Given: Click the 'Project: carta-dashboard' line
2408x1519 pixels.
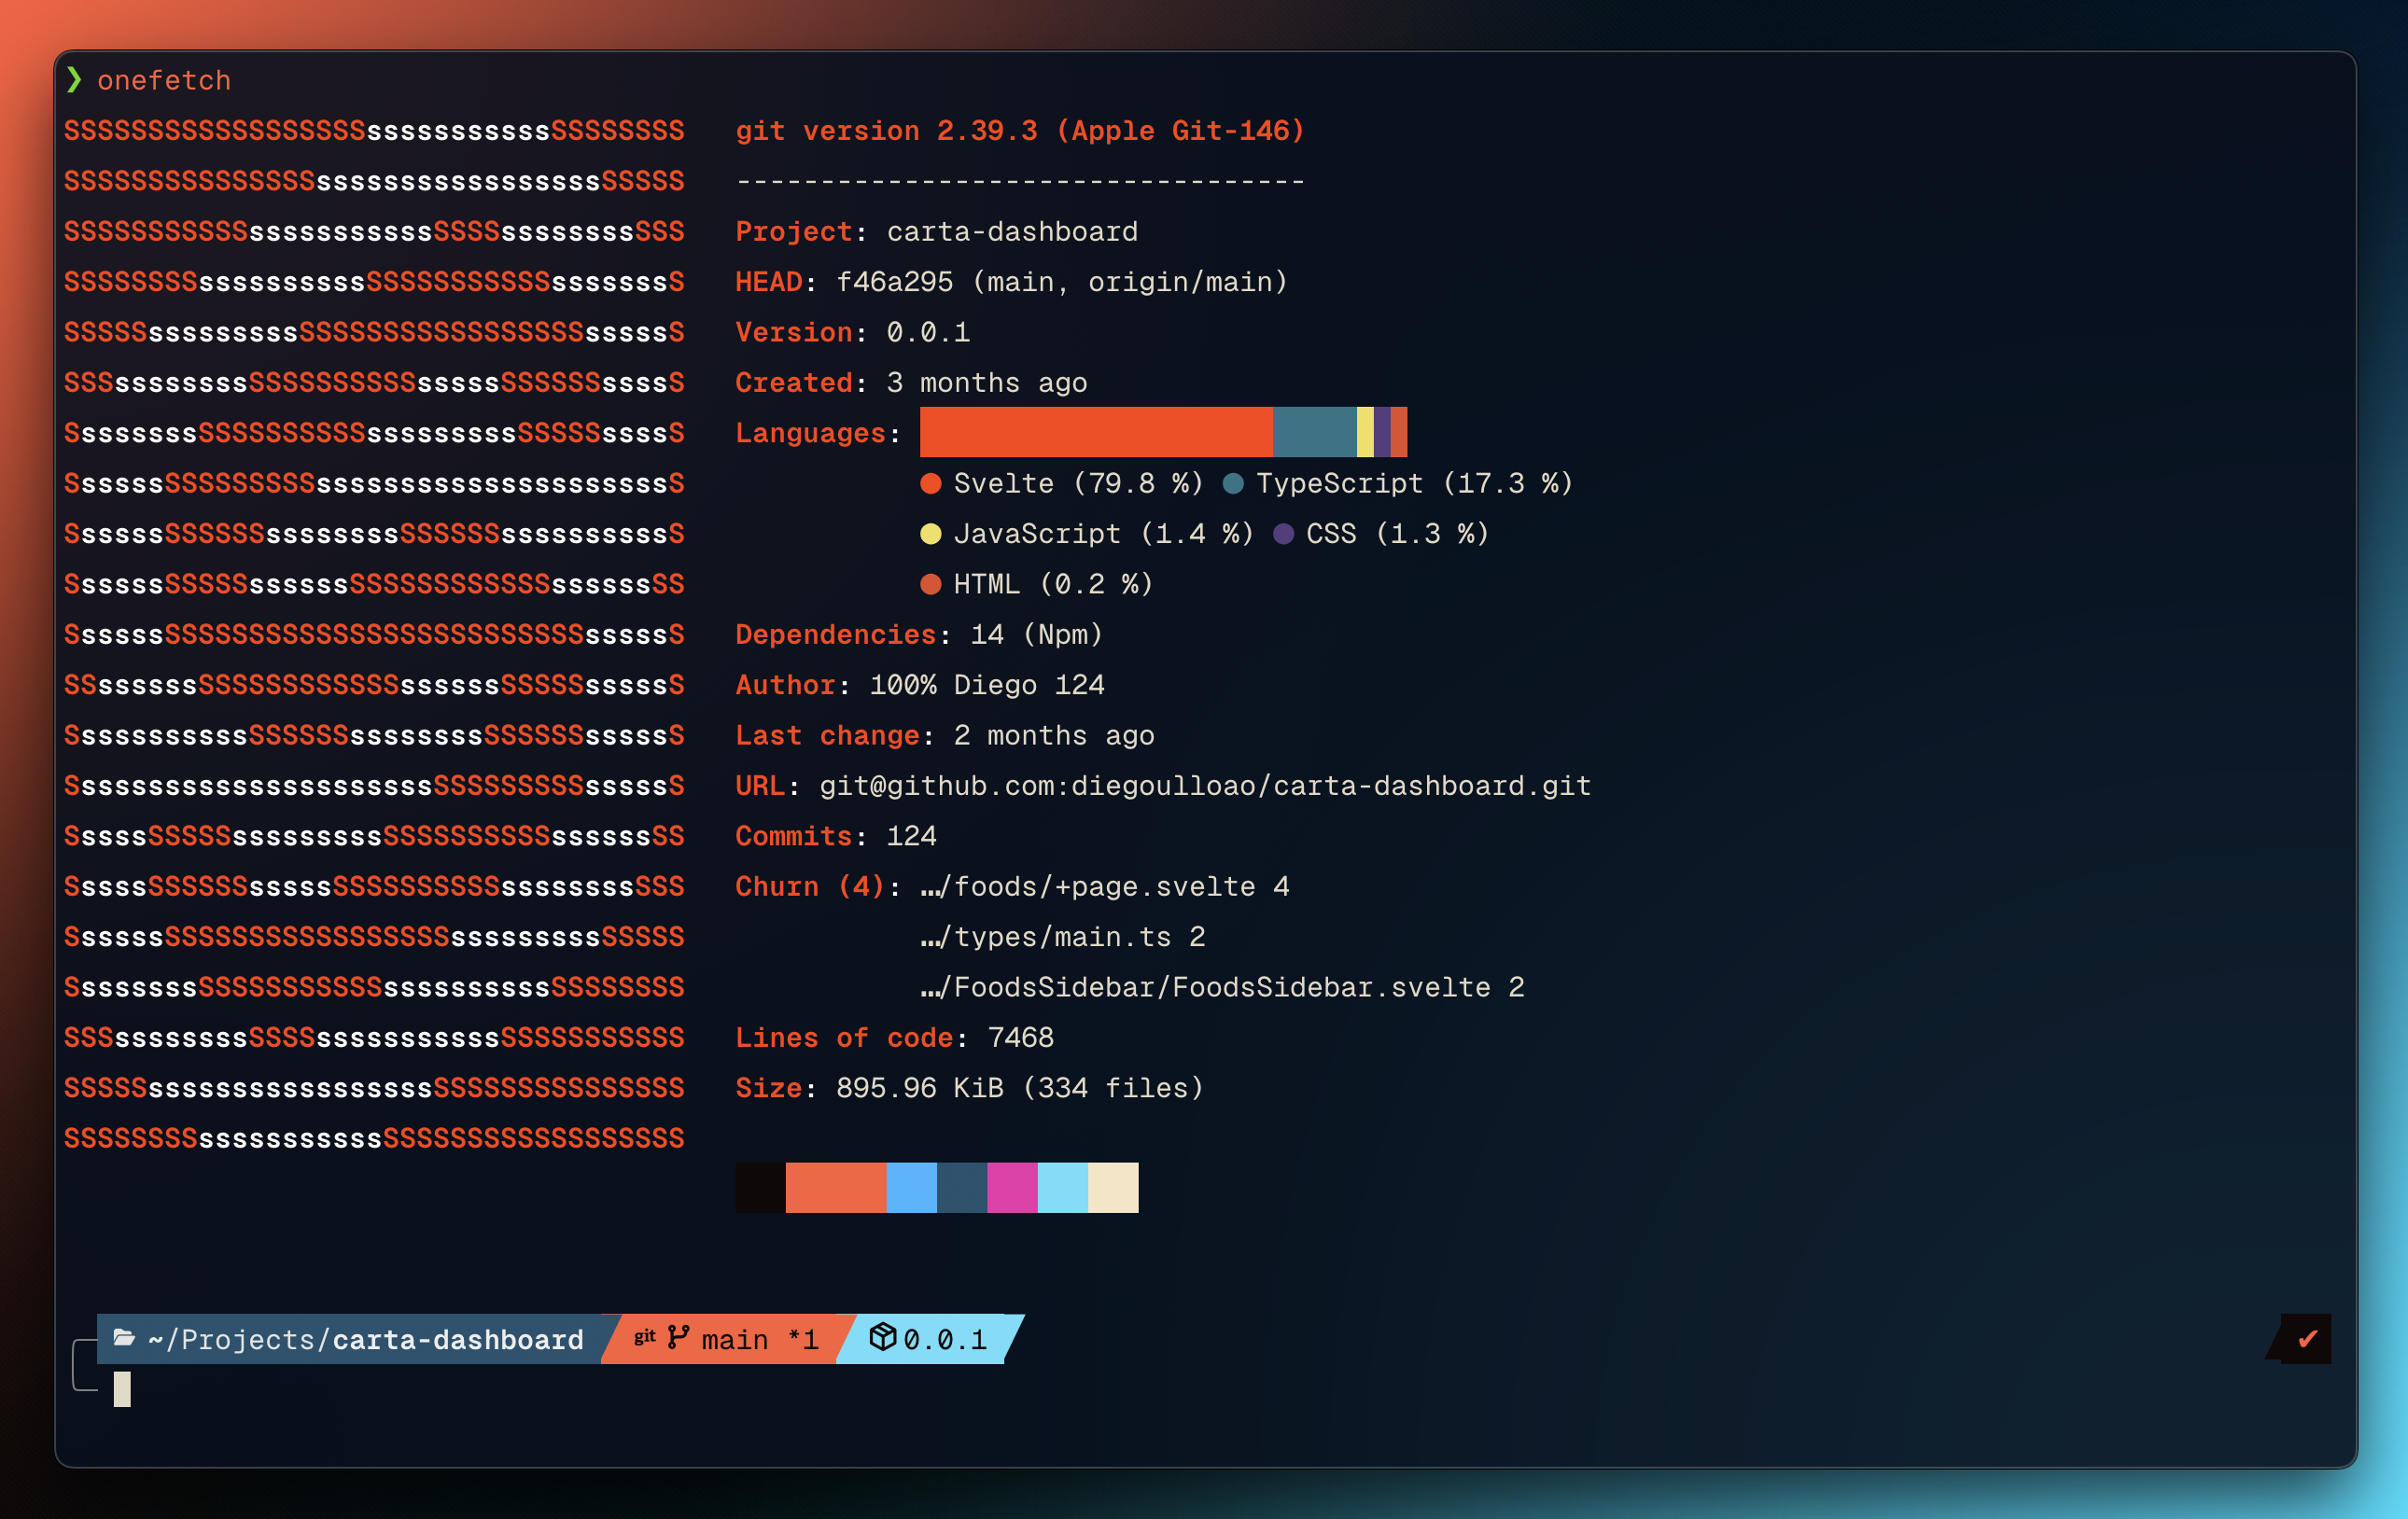Looking at the screenshot, I should point(937,232).
